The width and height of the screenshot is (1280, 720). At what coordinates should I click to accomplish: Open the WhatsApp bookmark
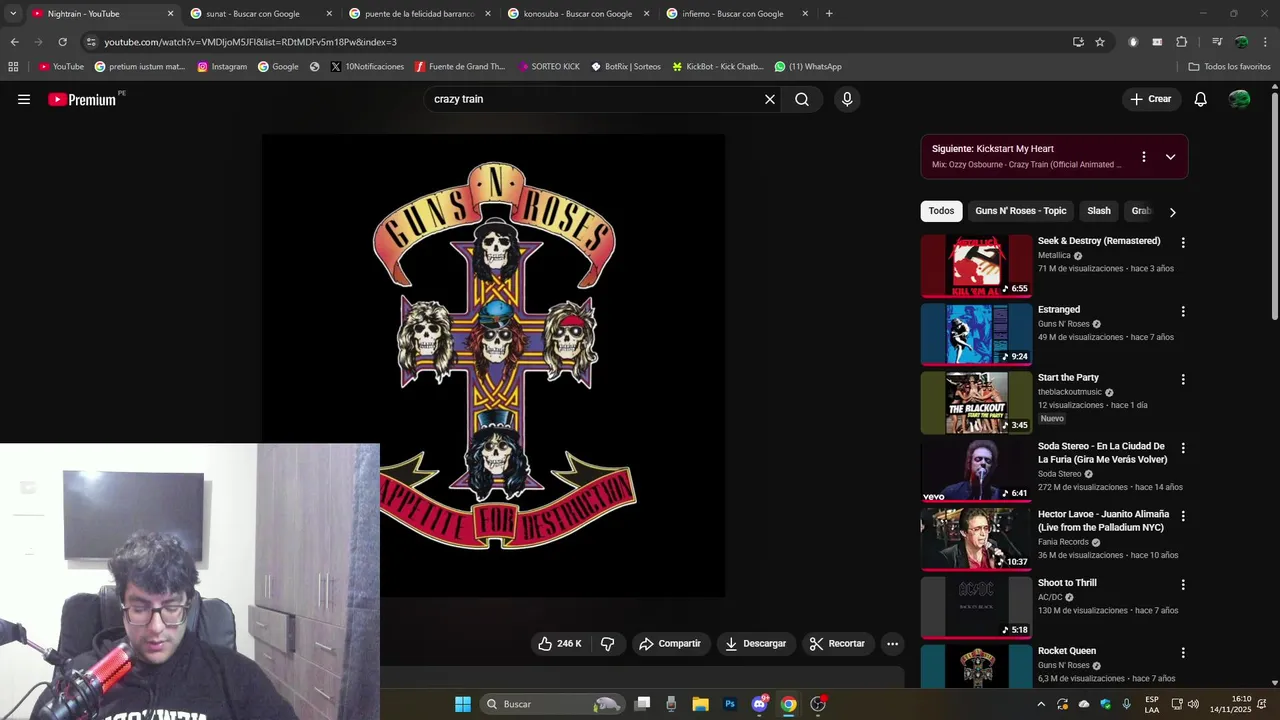pyautogui.click(x=808, y=67)
